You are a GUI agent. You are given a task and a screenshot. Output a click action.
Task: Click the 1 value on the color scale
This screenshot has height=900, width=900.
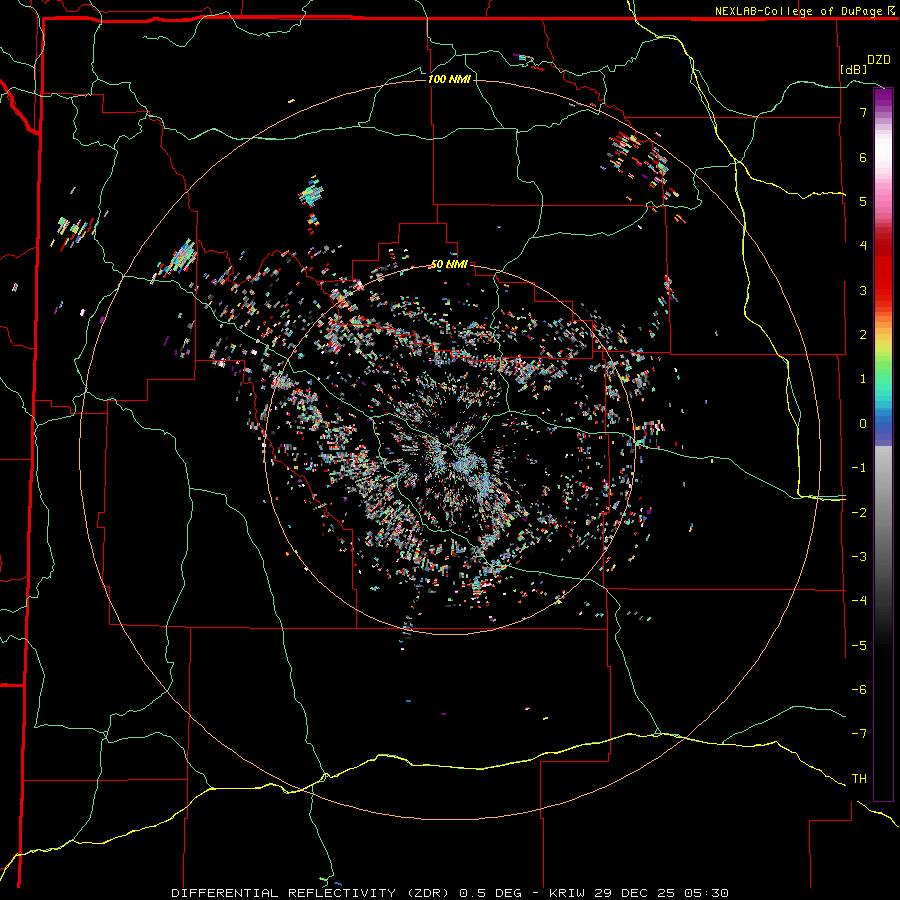863,379
